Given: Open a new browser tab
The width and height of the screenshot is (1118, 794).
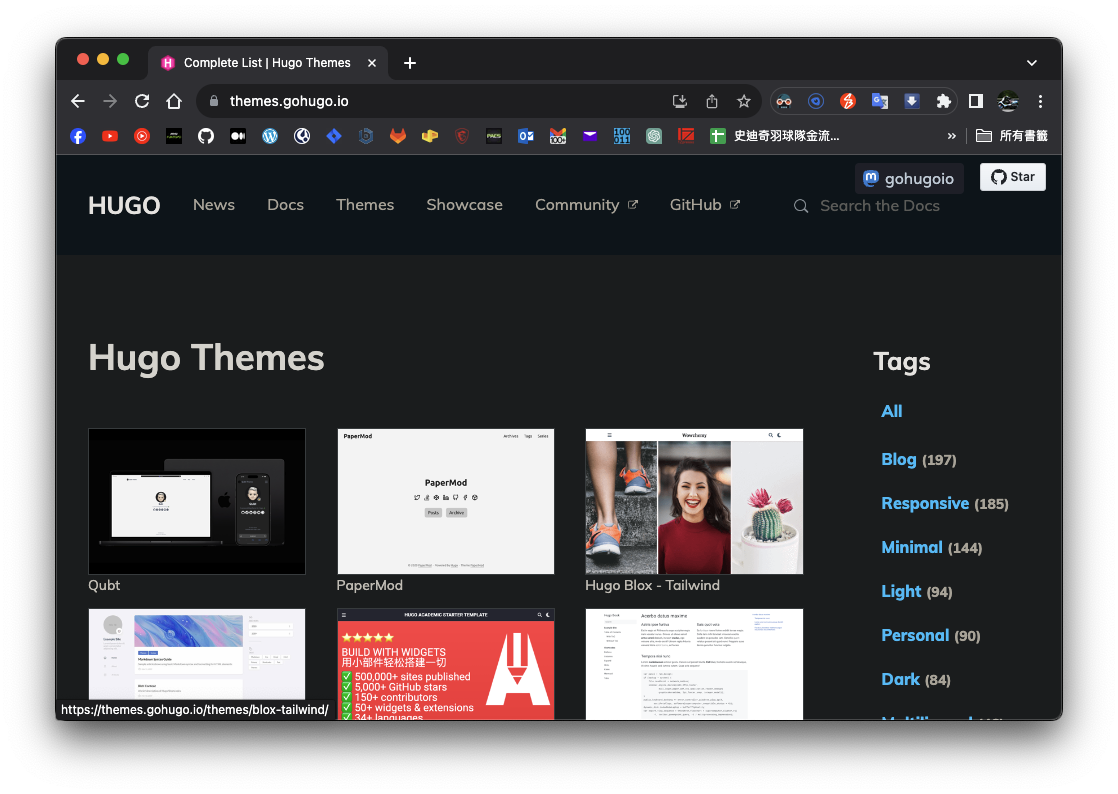Looking at the screenshot, I should pyautogui.click(x=409, y=63).
